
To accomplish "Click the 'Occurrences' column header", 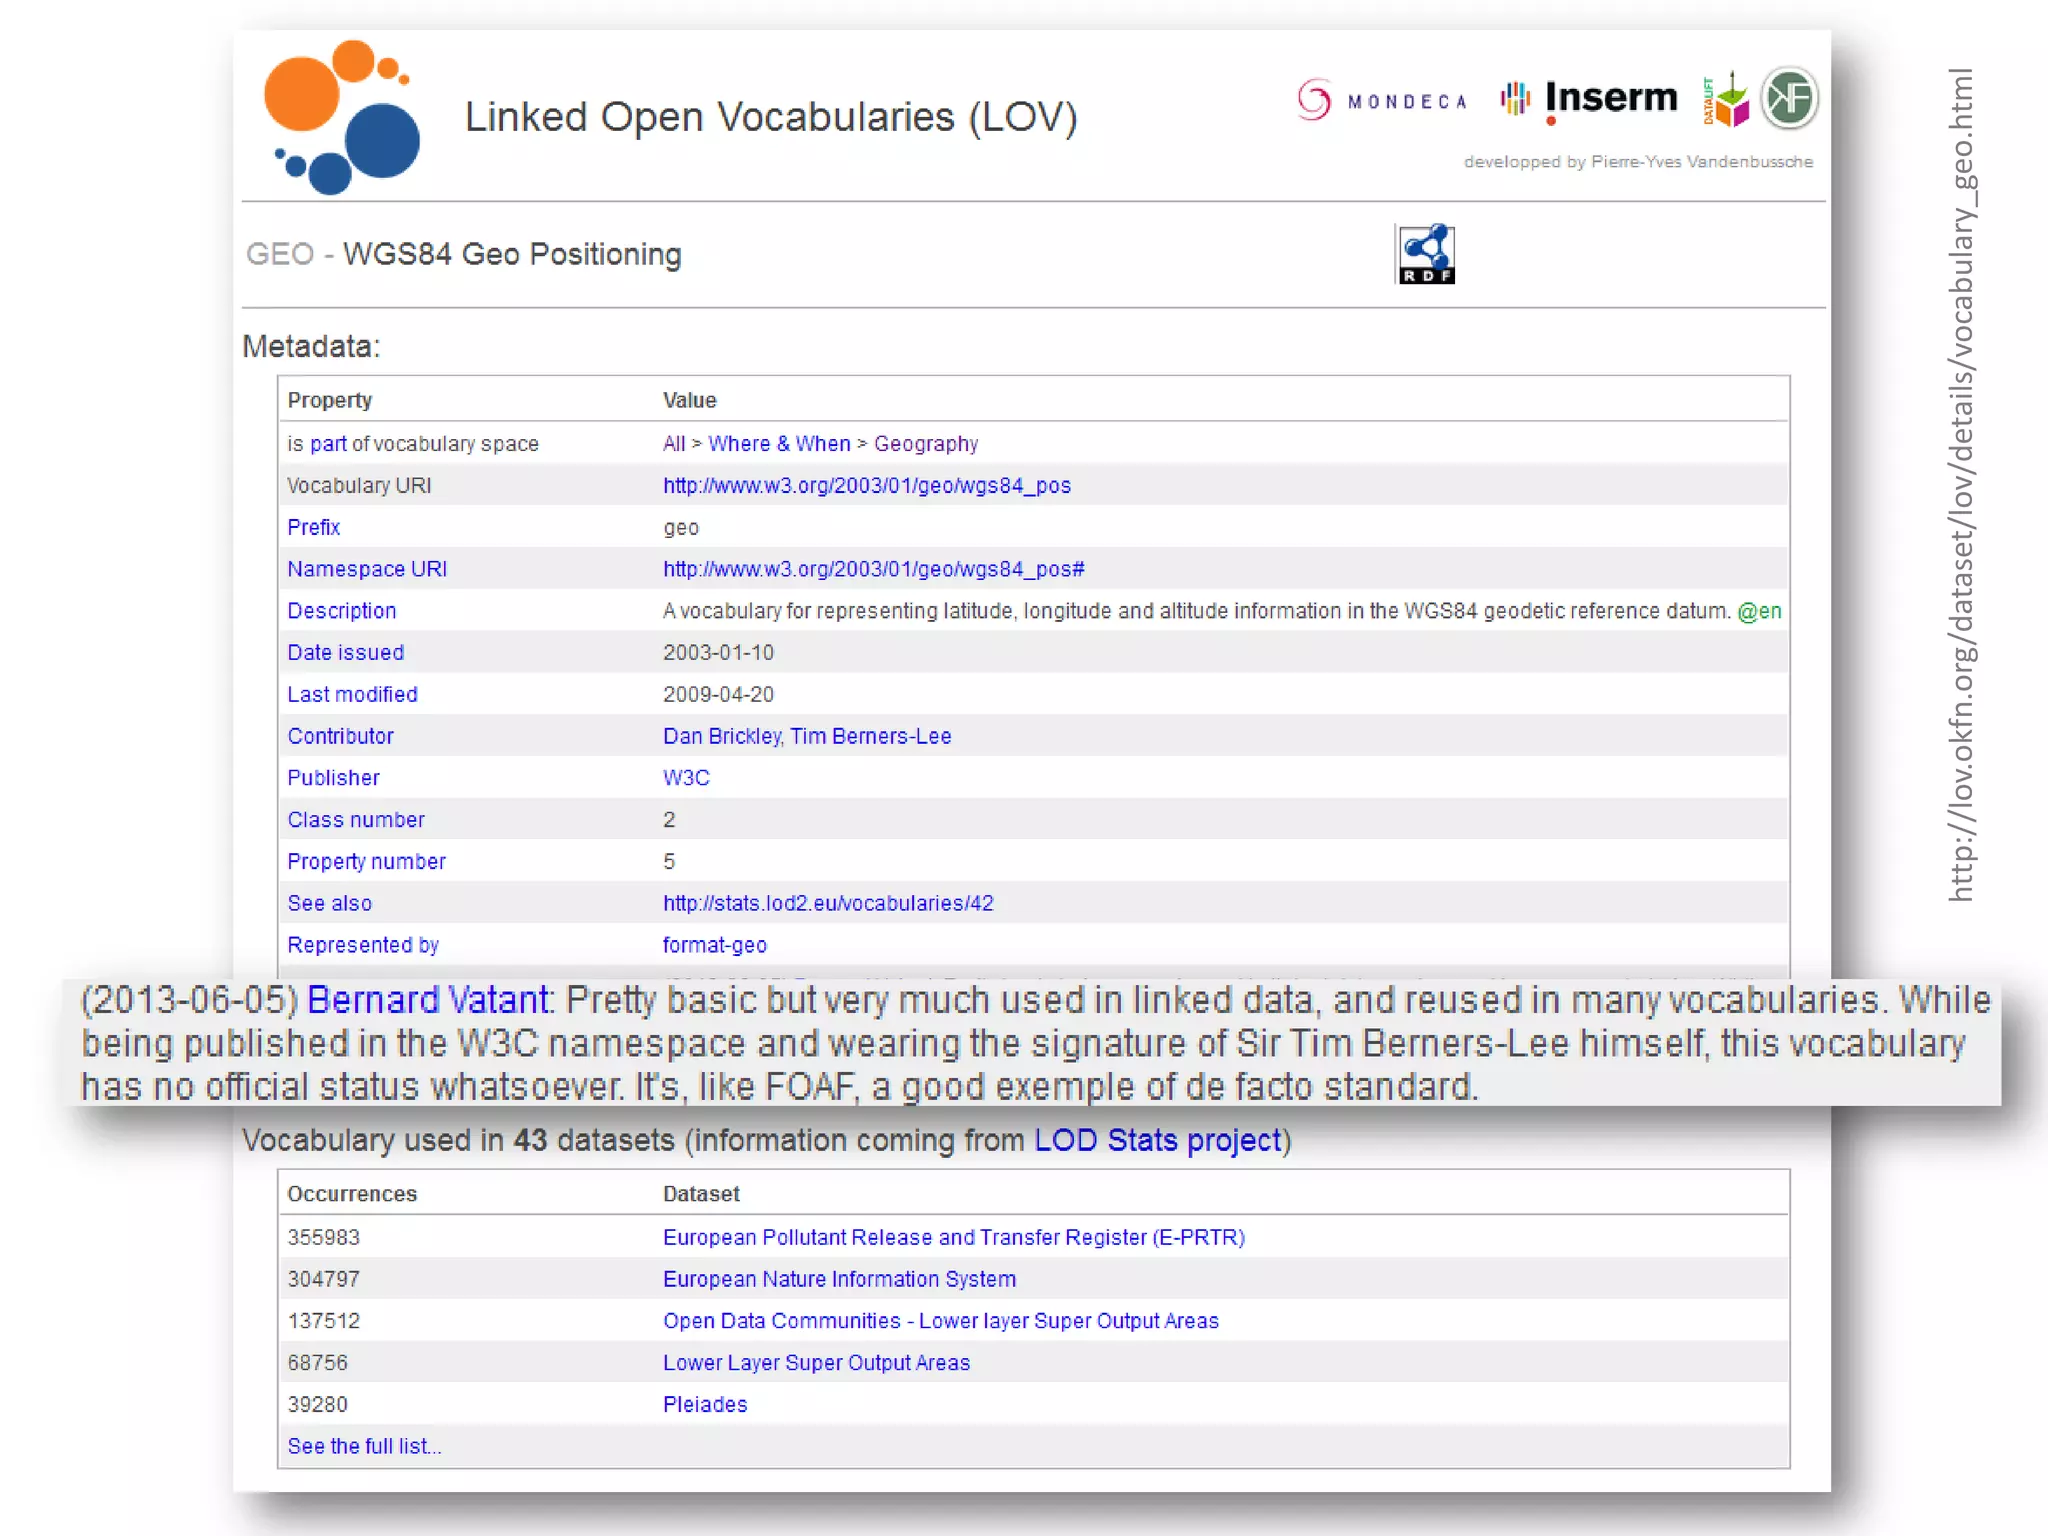I will tap(352, 1194).
